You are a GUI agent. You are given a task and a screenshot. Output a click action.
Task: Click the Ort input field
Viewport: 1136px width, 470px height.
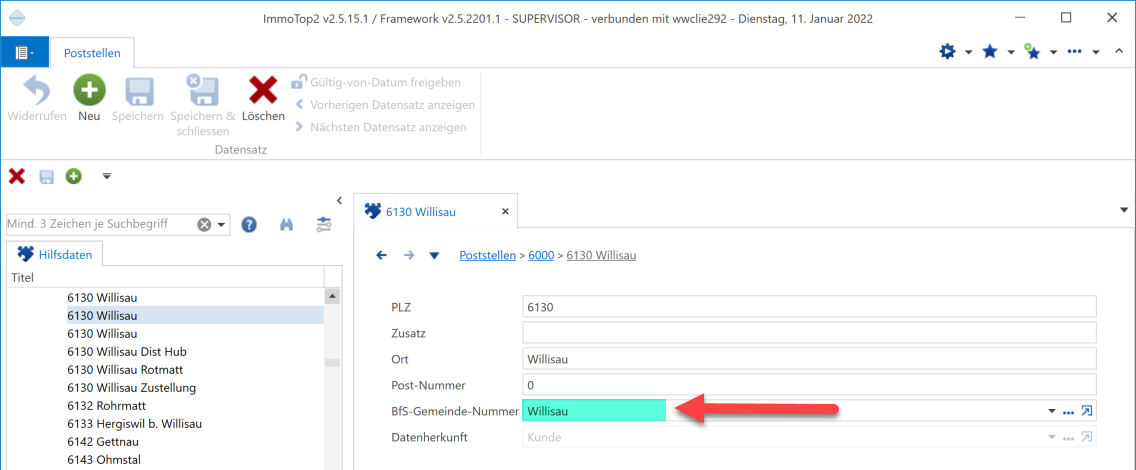(809, 358)
